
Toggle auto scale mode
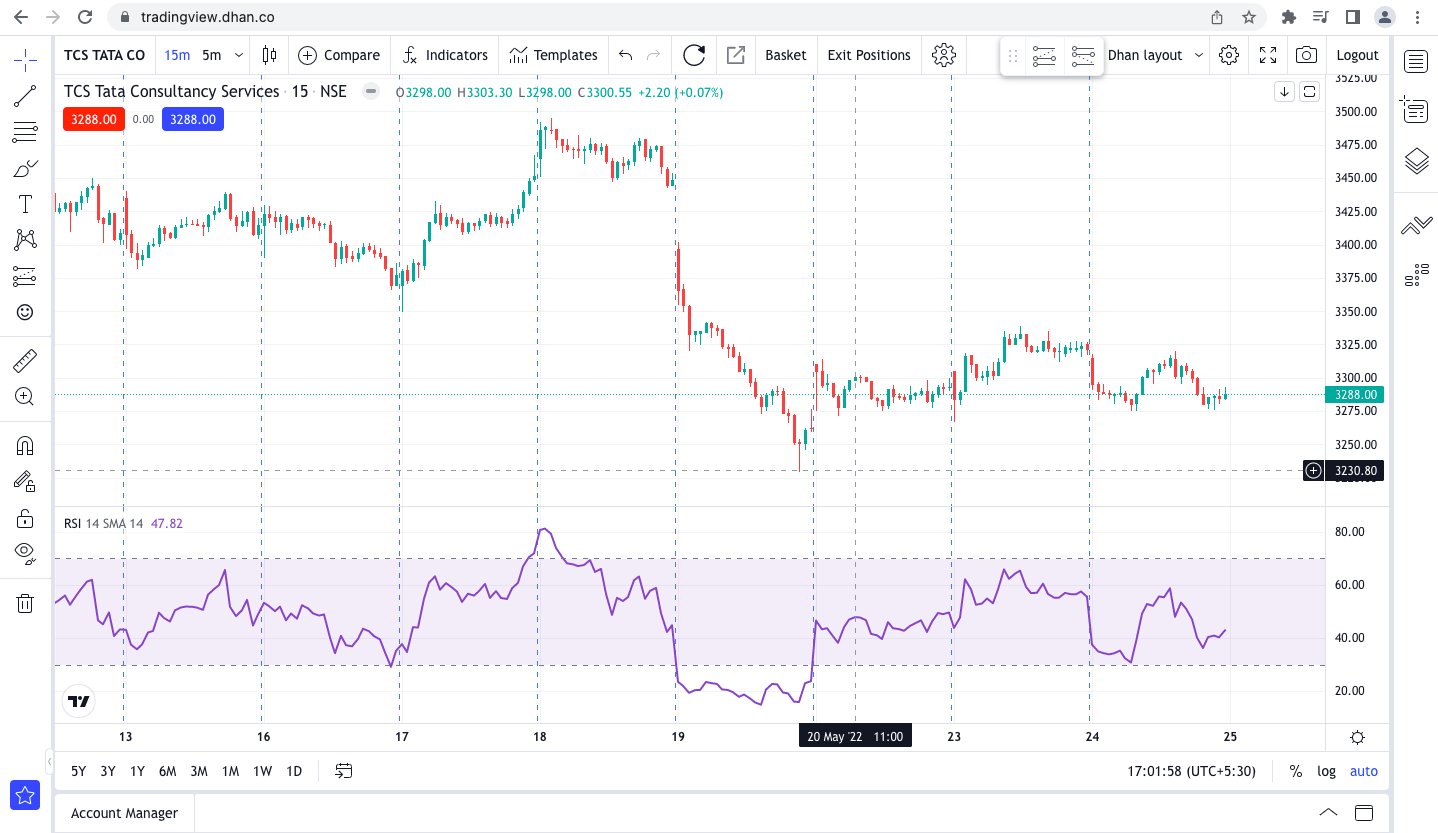tap(1364, 771)
